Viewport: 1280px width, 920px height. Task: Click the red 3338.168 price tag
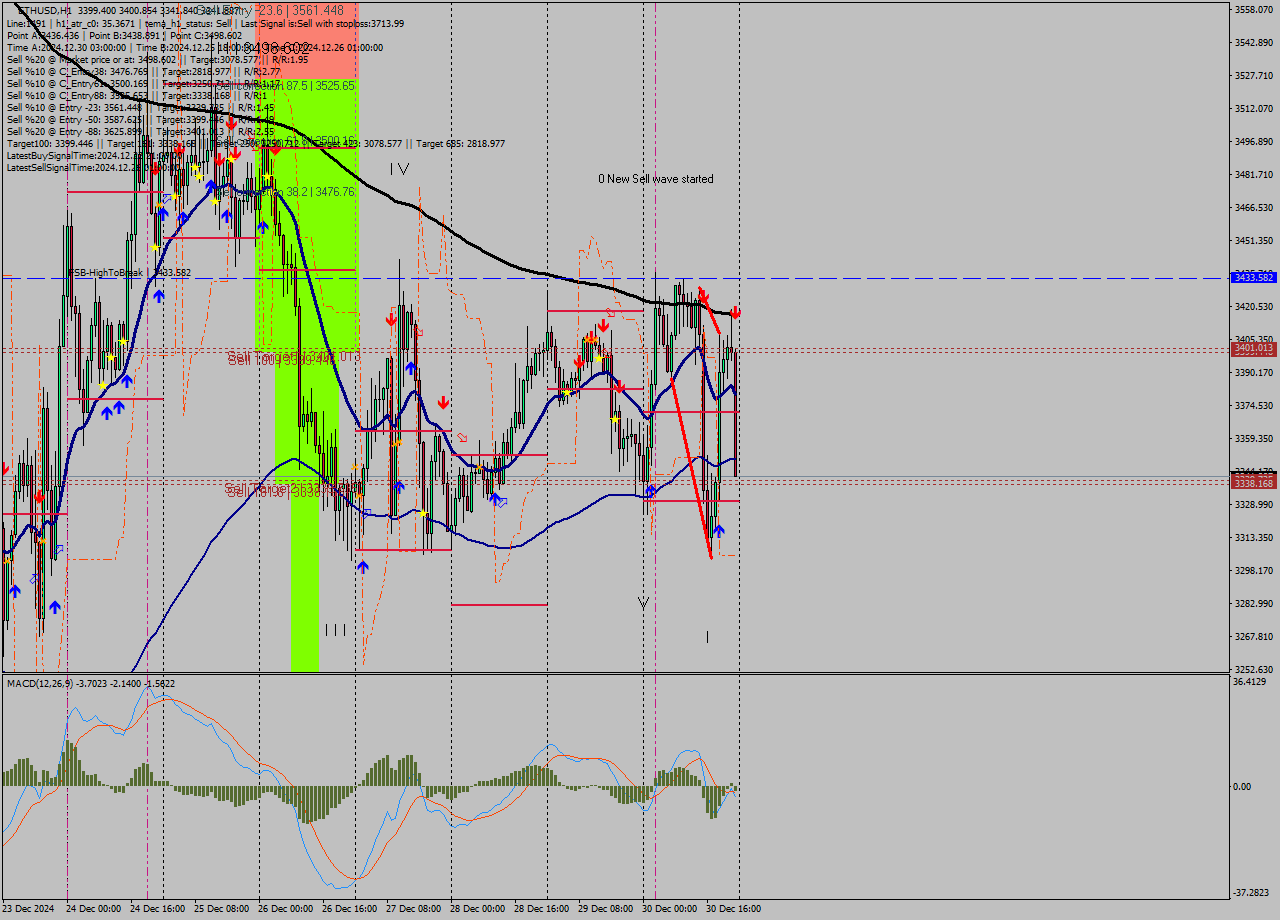1254,483
